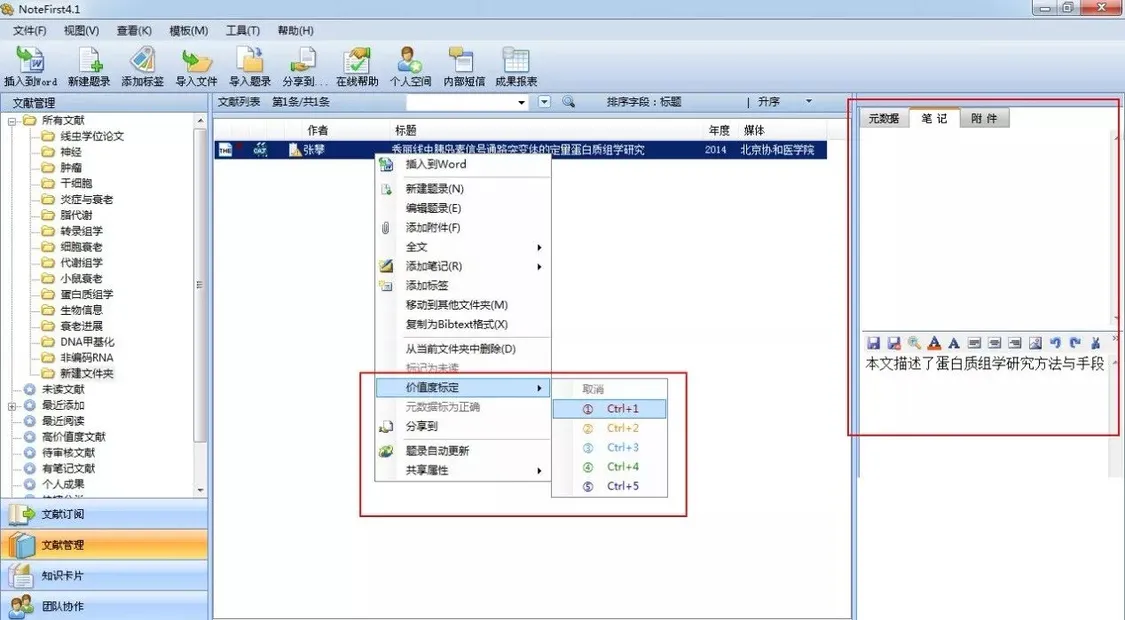Open Personal Space (个人空间) from the toolbar
Image resolution: width=1125 pixels, height=620 pixels.
[x=410, y=67]
